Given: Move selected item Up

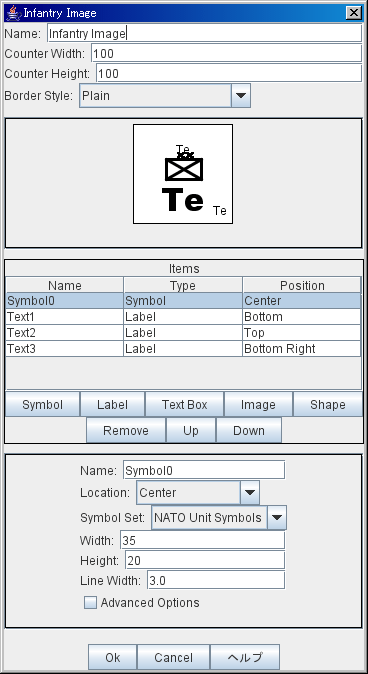Looking at the screenshot, I should pyautogui.click(x=191, y=430).
